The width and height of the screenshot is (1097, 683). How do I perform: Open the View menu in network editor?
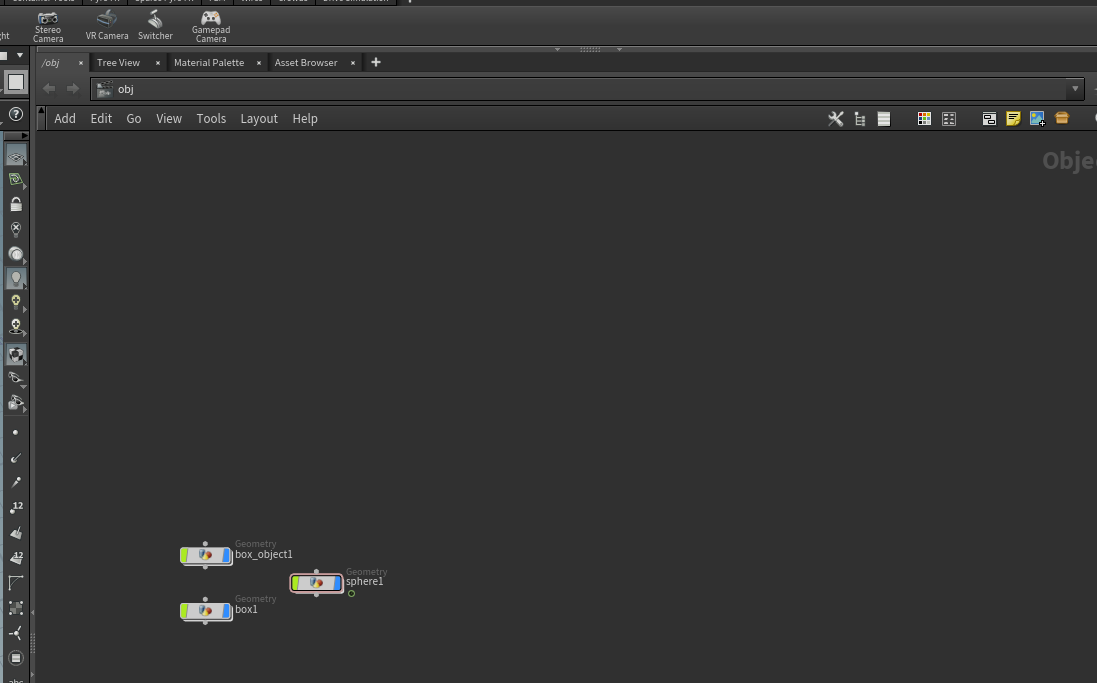169,119
